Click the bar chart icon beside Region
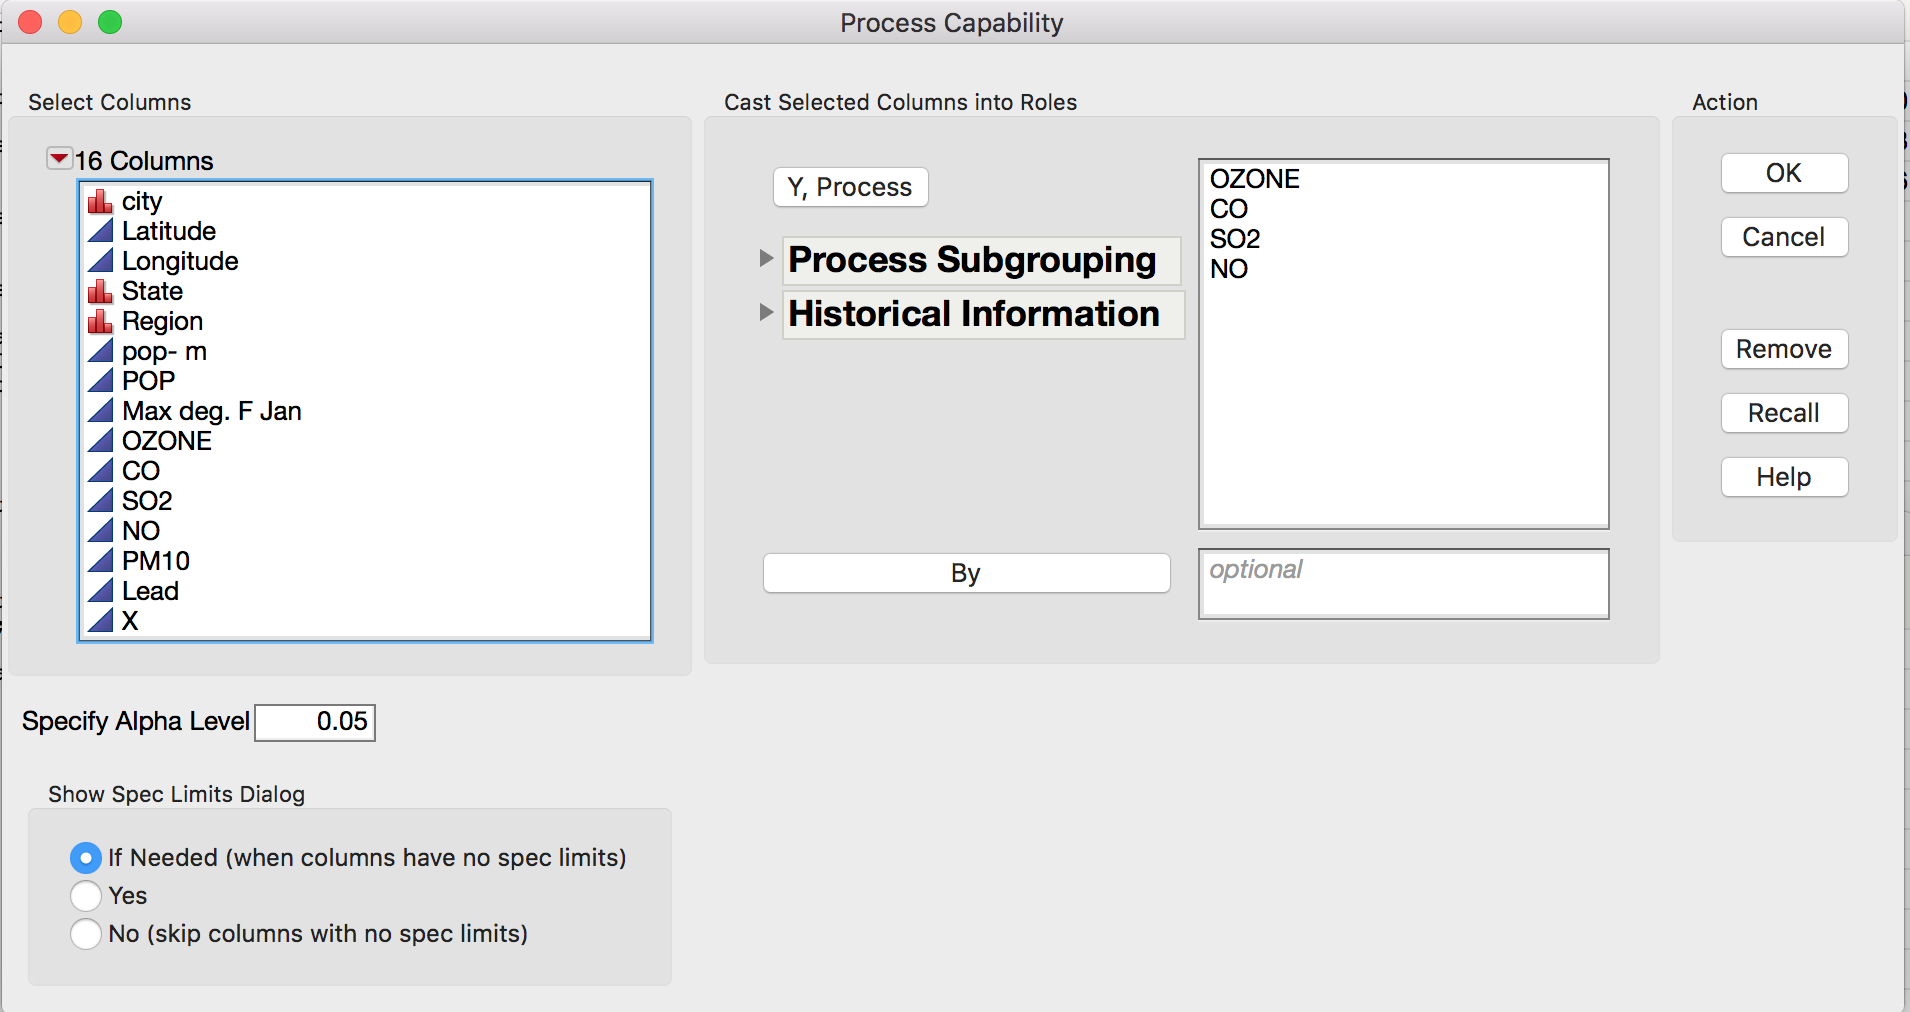This screenshot has width=1910, height=1012. (x=100, y=322)
